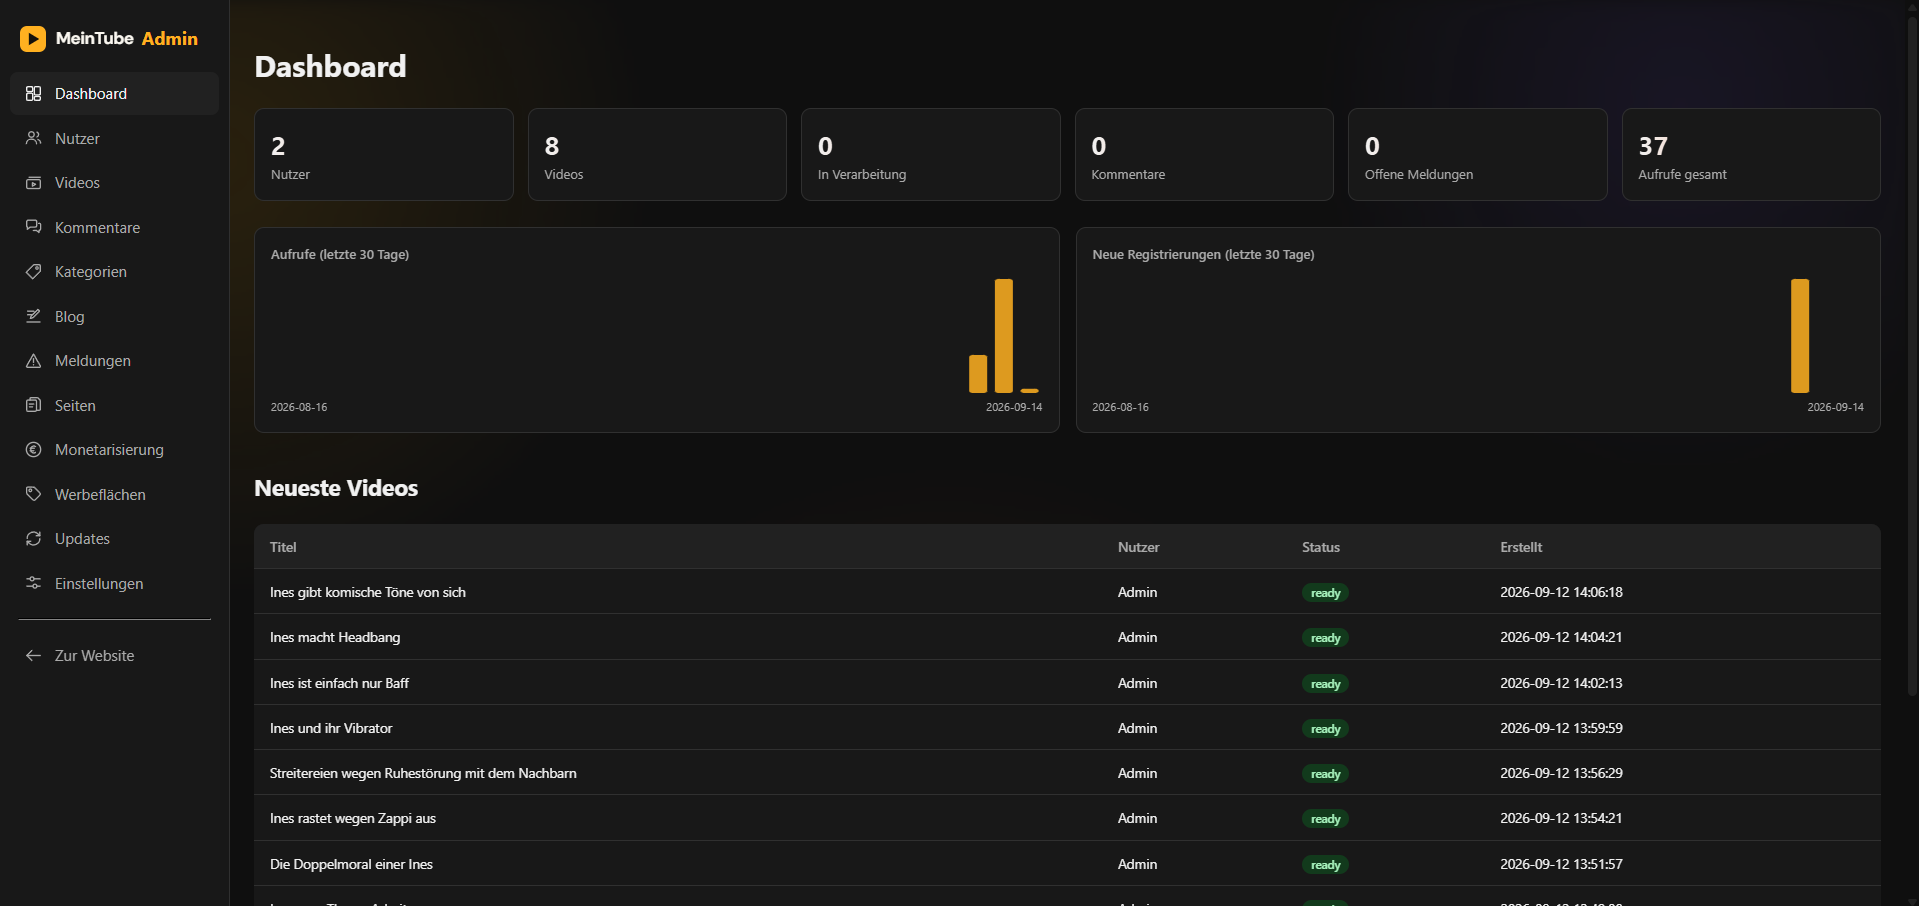Viewport: 1919px width, 906px height.
Task: Click 'Ines gibt komische Töne von sich' title
Action: pyautogui.click(x=368, y=592)
